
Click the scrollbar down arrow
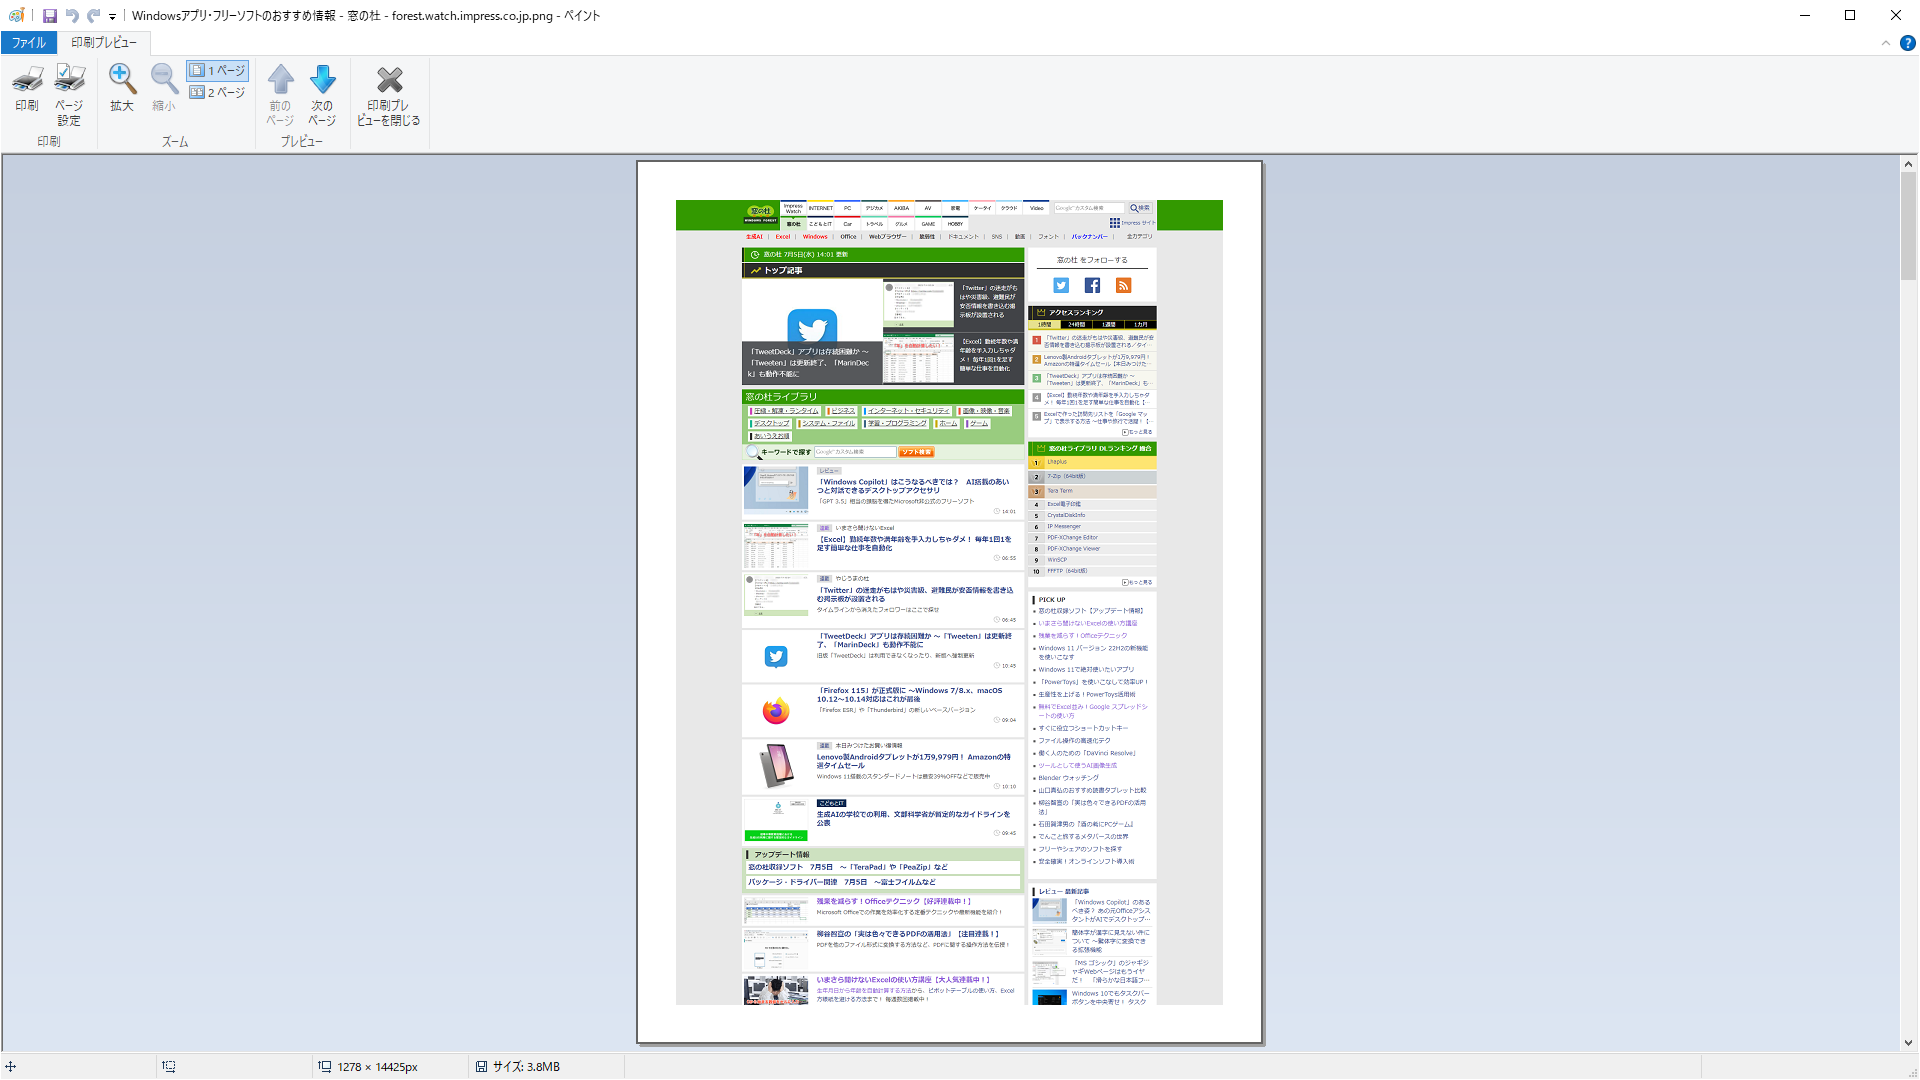coord(1908,1043)
